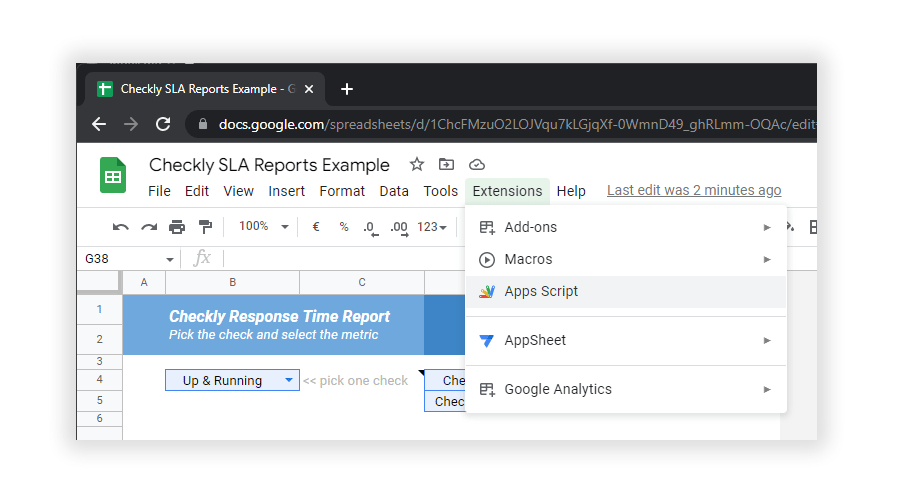
Task: Click the Redo toolbar icon
Action: coord(149,227)
